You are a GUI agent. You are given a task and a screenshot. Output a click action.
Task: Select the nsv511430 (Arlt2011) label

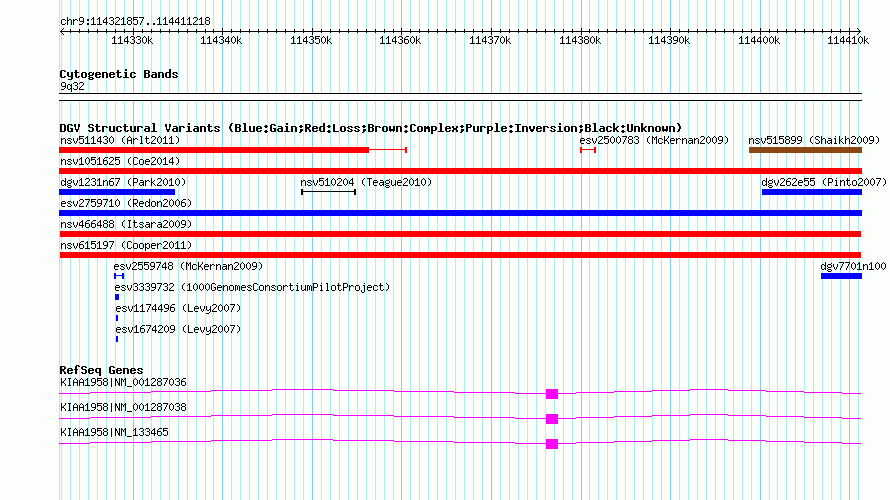tap(120, 140)
